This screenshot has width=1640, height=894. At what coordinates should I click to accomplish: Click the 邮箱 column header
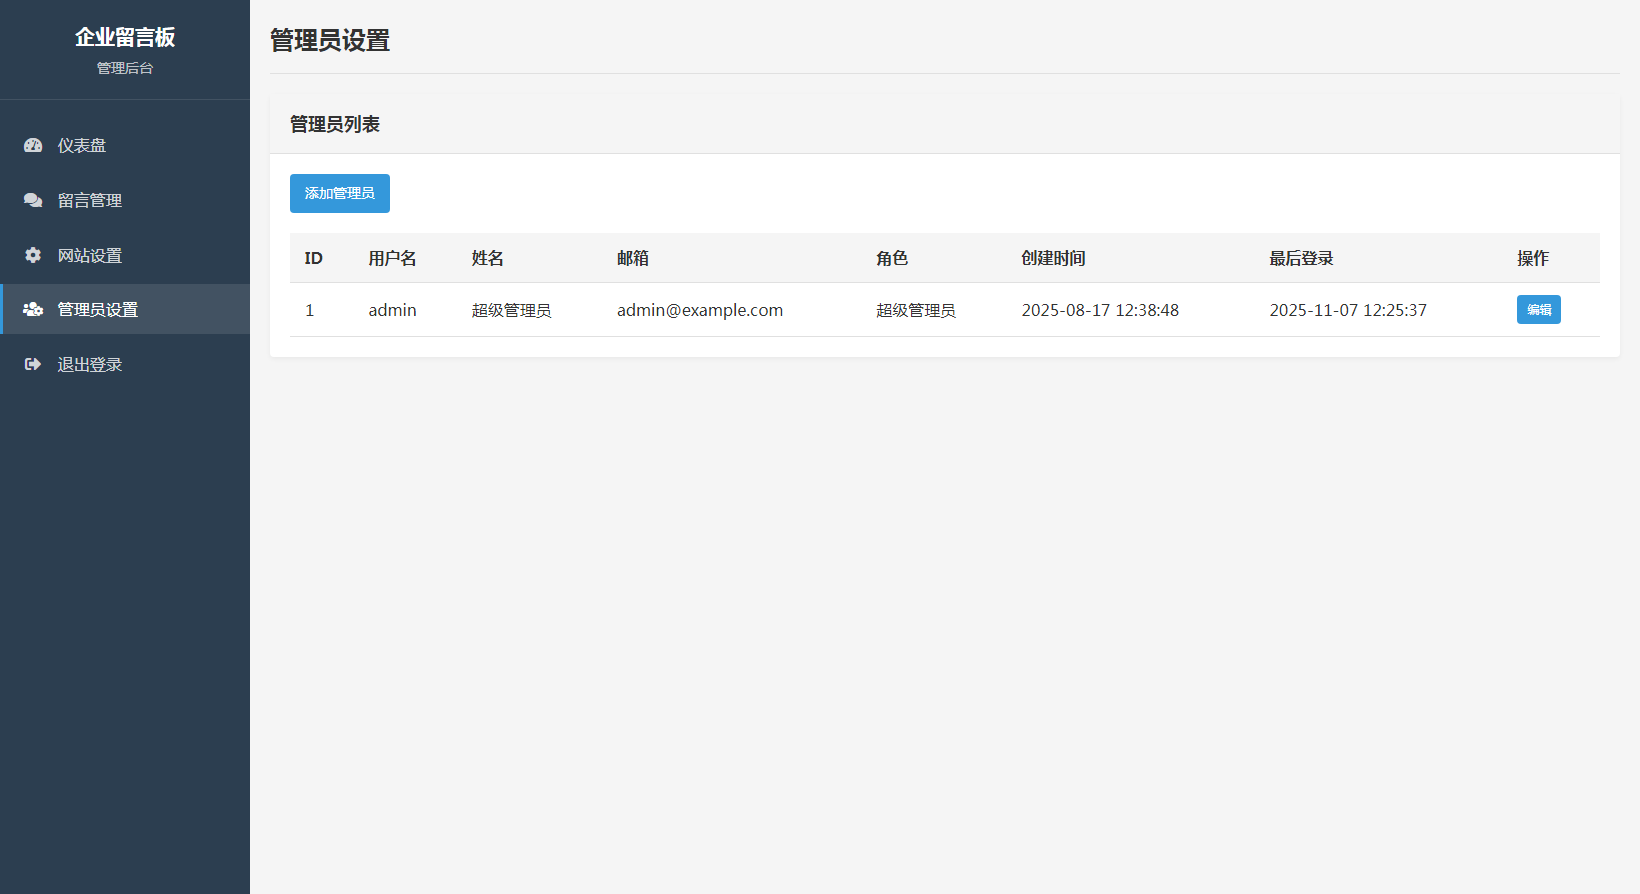click(633, 258)
